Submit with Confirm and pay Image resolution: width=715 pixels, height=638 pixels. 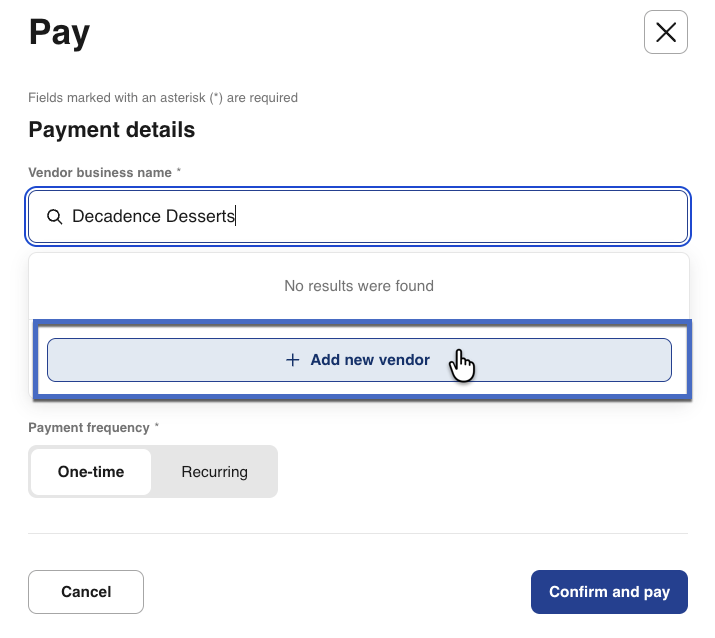[x=609, y=592]
